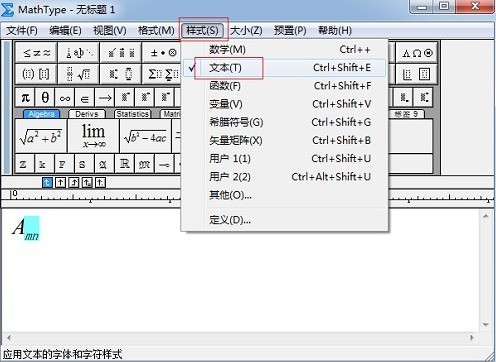Open the relational symbols palette (≤ ≠ ≈)
496x362 pixels.
(x=36, y=53)
